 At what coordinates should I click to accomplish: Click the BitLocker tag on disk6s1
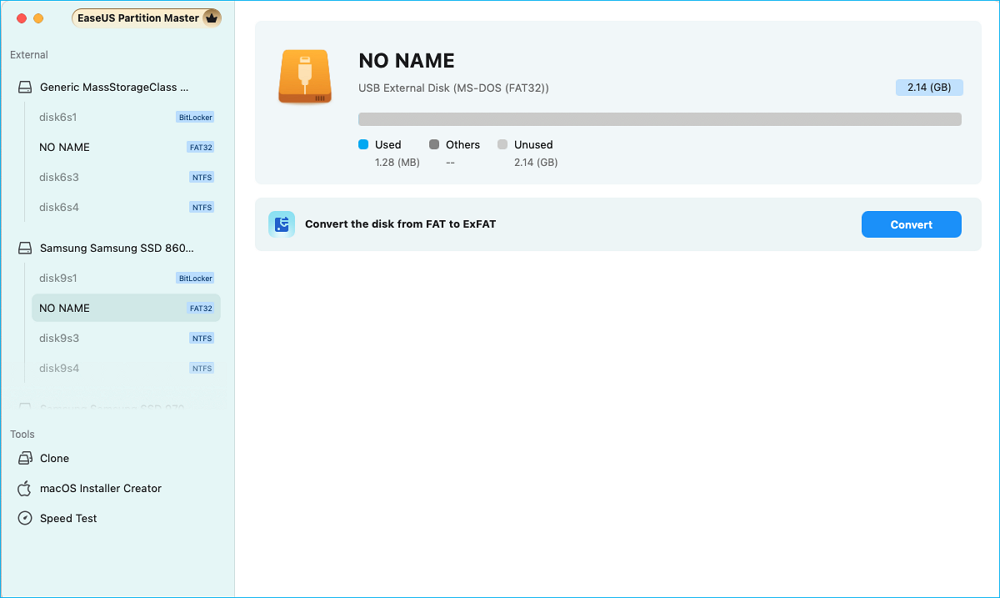pyautogui.click(x=195, y=117)
